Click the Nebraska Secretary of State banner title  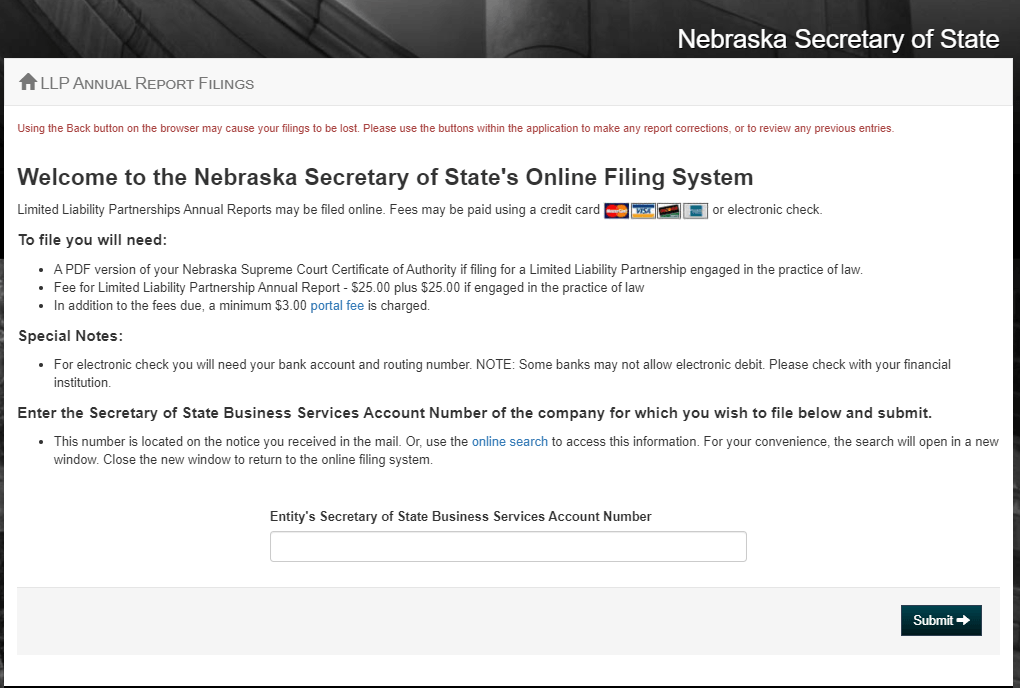(x=838, y=39)
